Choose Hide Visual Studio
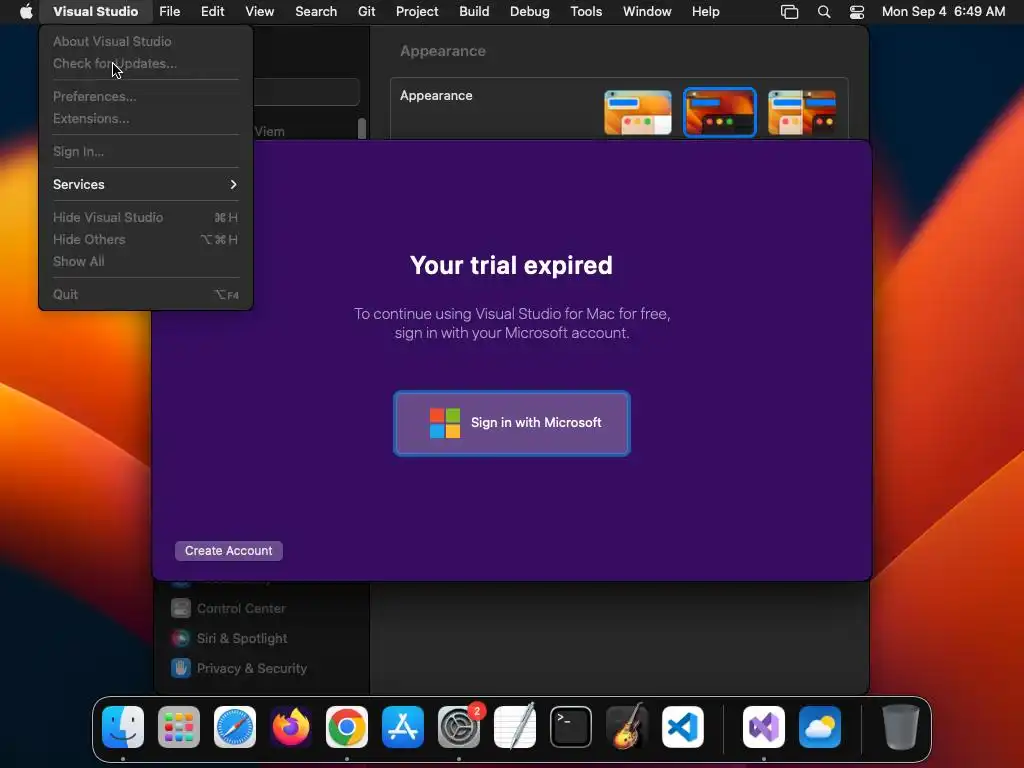 point(145,217)
